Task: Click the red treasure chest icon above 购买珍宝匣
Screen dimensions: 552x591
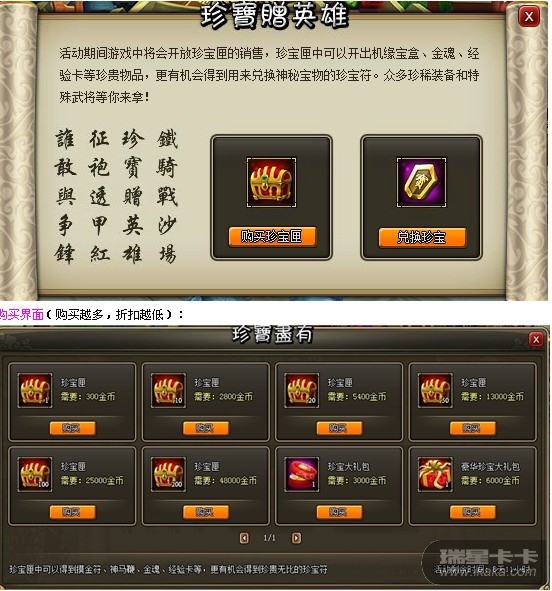Action: tap(271, 182)
